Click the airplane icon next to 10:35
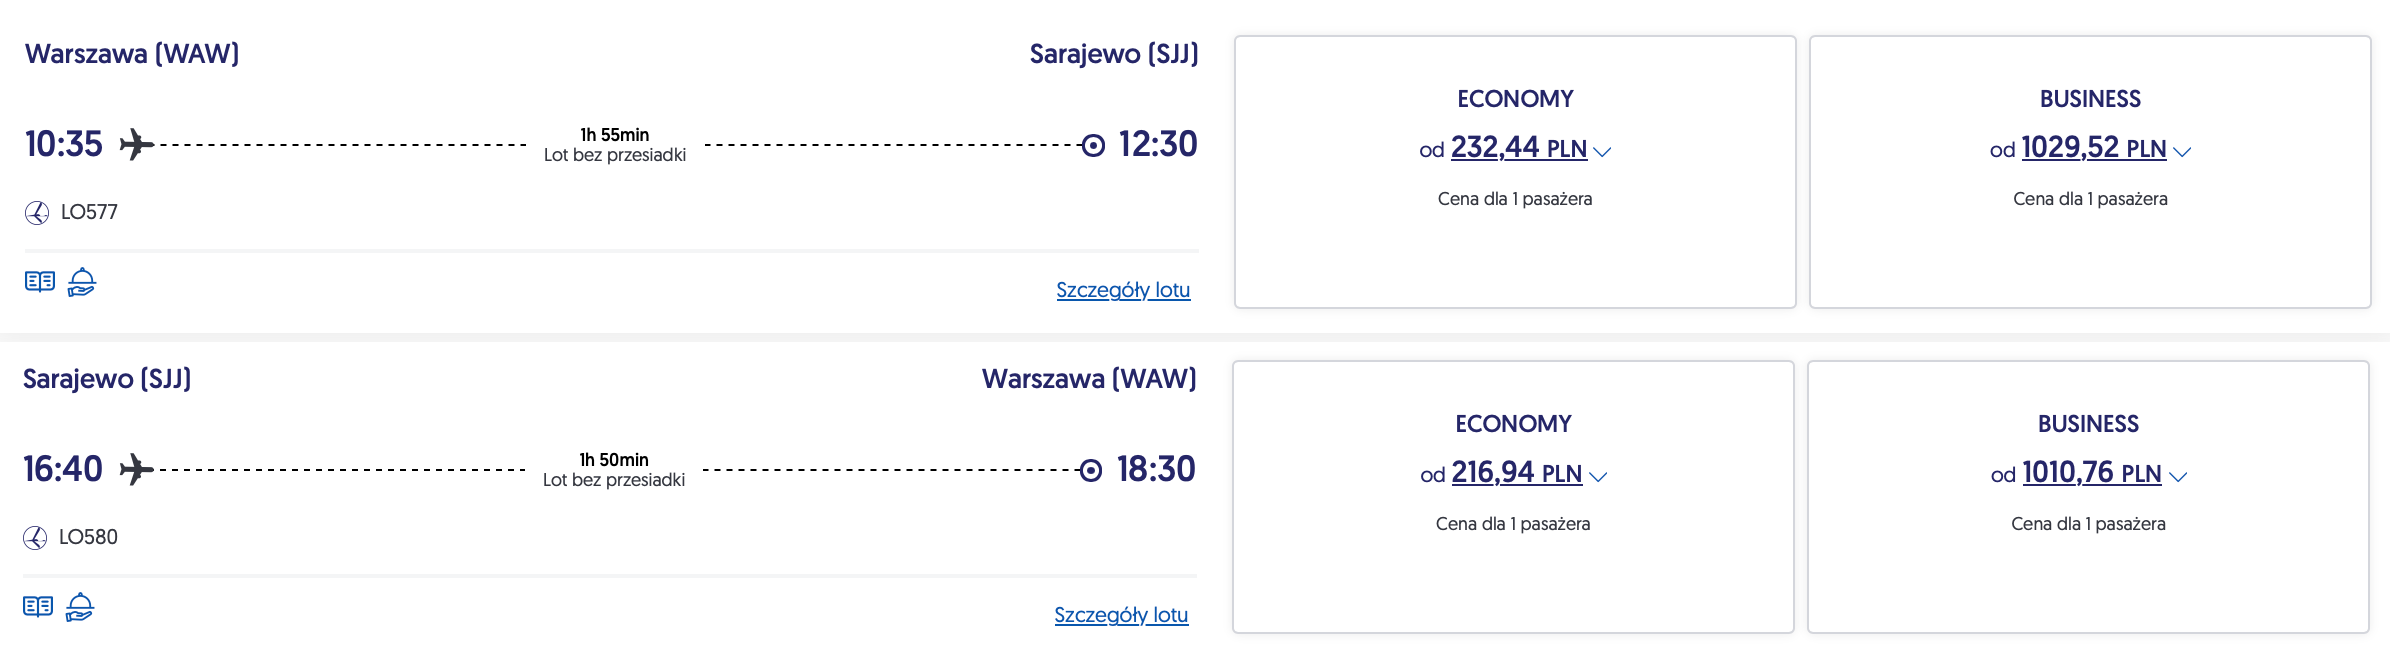This screenshot has height=656, width=2390. (137, 145)
